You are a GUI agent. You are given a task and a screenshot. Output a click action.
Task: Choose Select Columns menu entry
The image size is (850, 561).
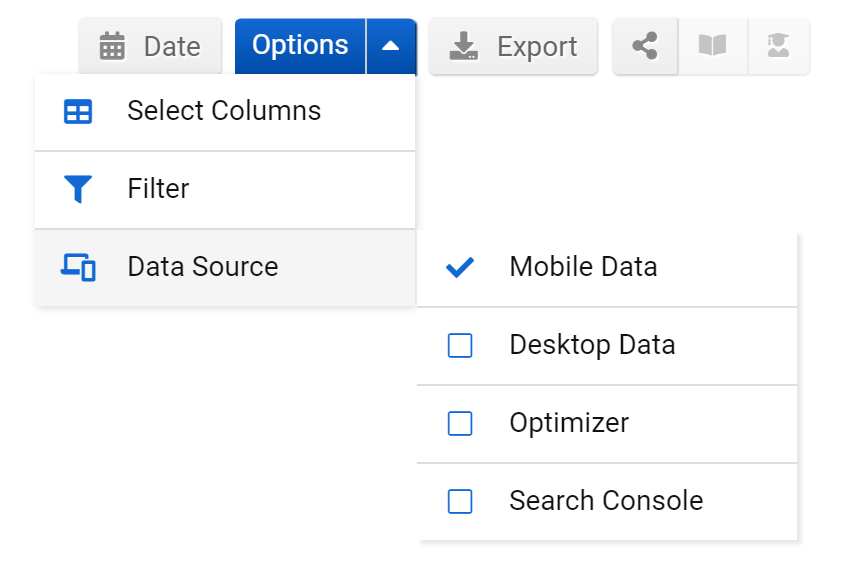pyautogui.click(x=225, y=112)
